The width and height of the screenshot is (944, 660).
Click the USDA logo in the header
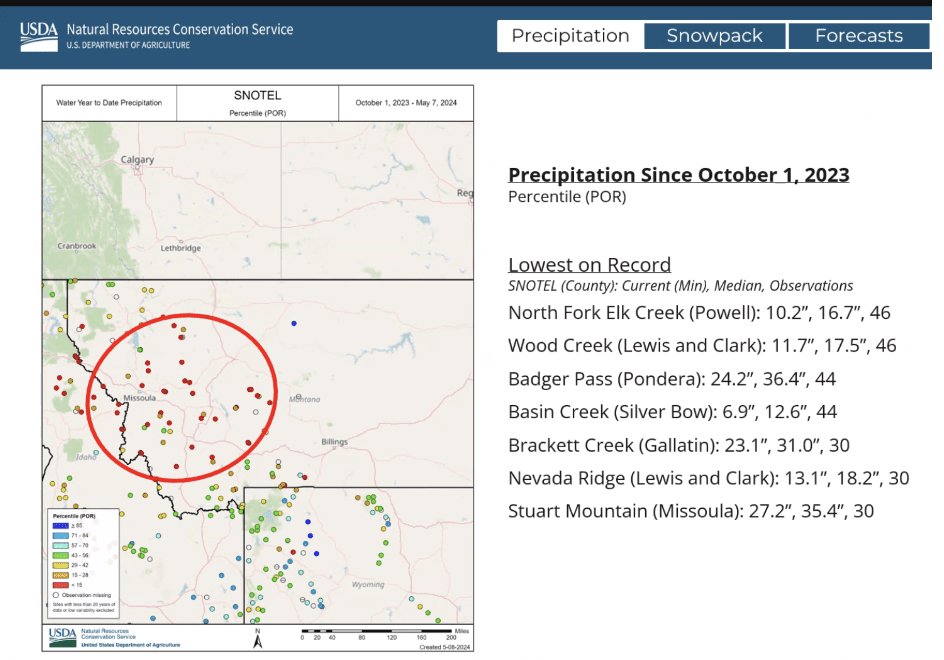(x=39, y=36)
